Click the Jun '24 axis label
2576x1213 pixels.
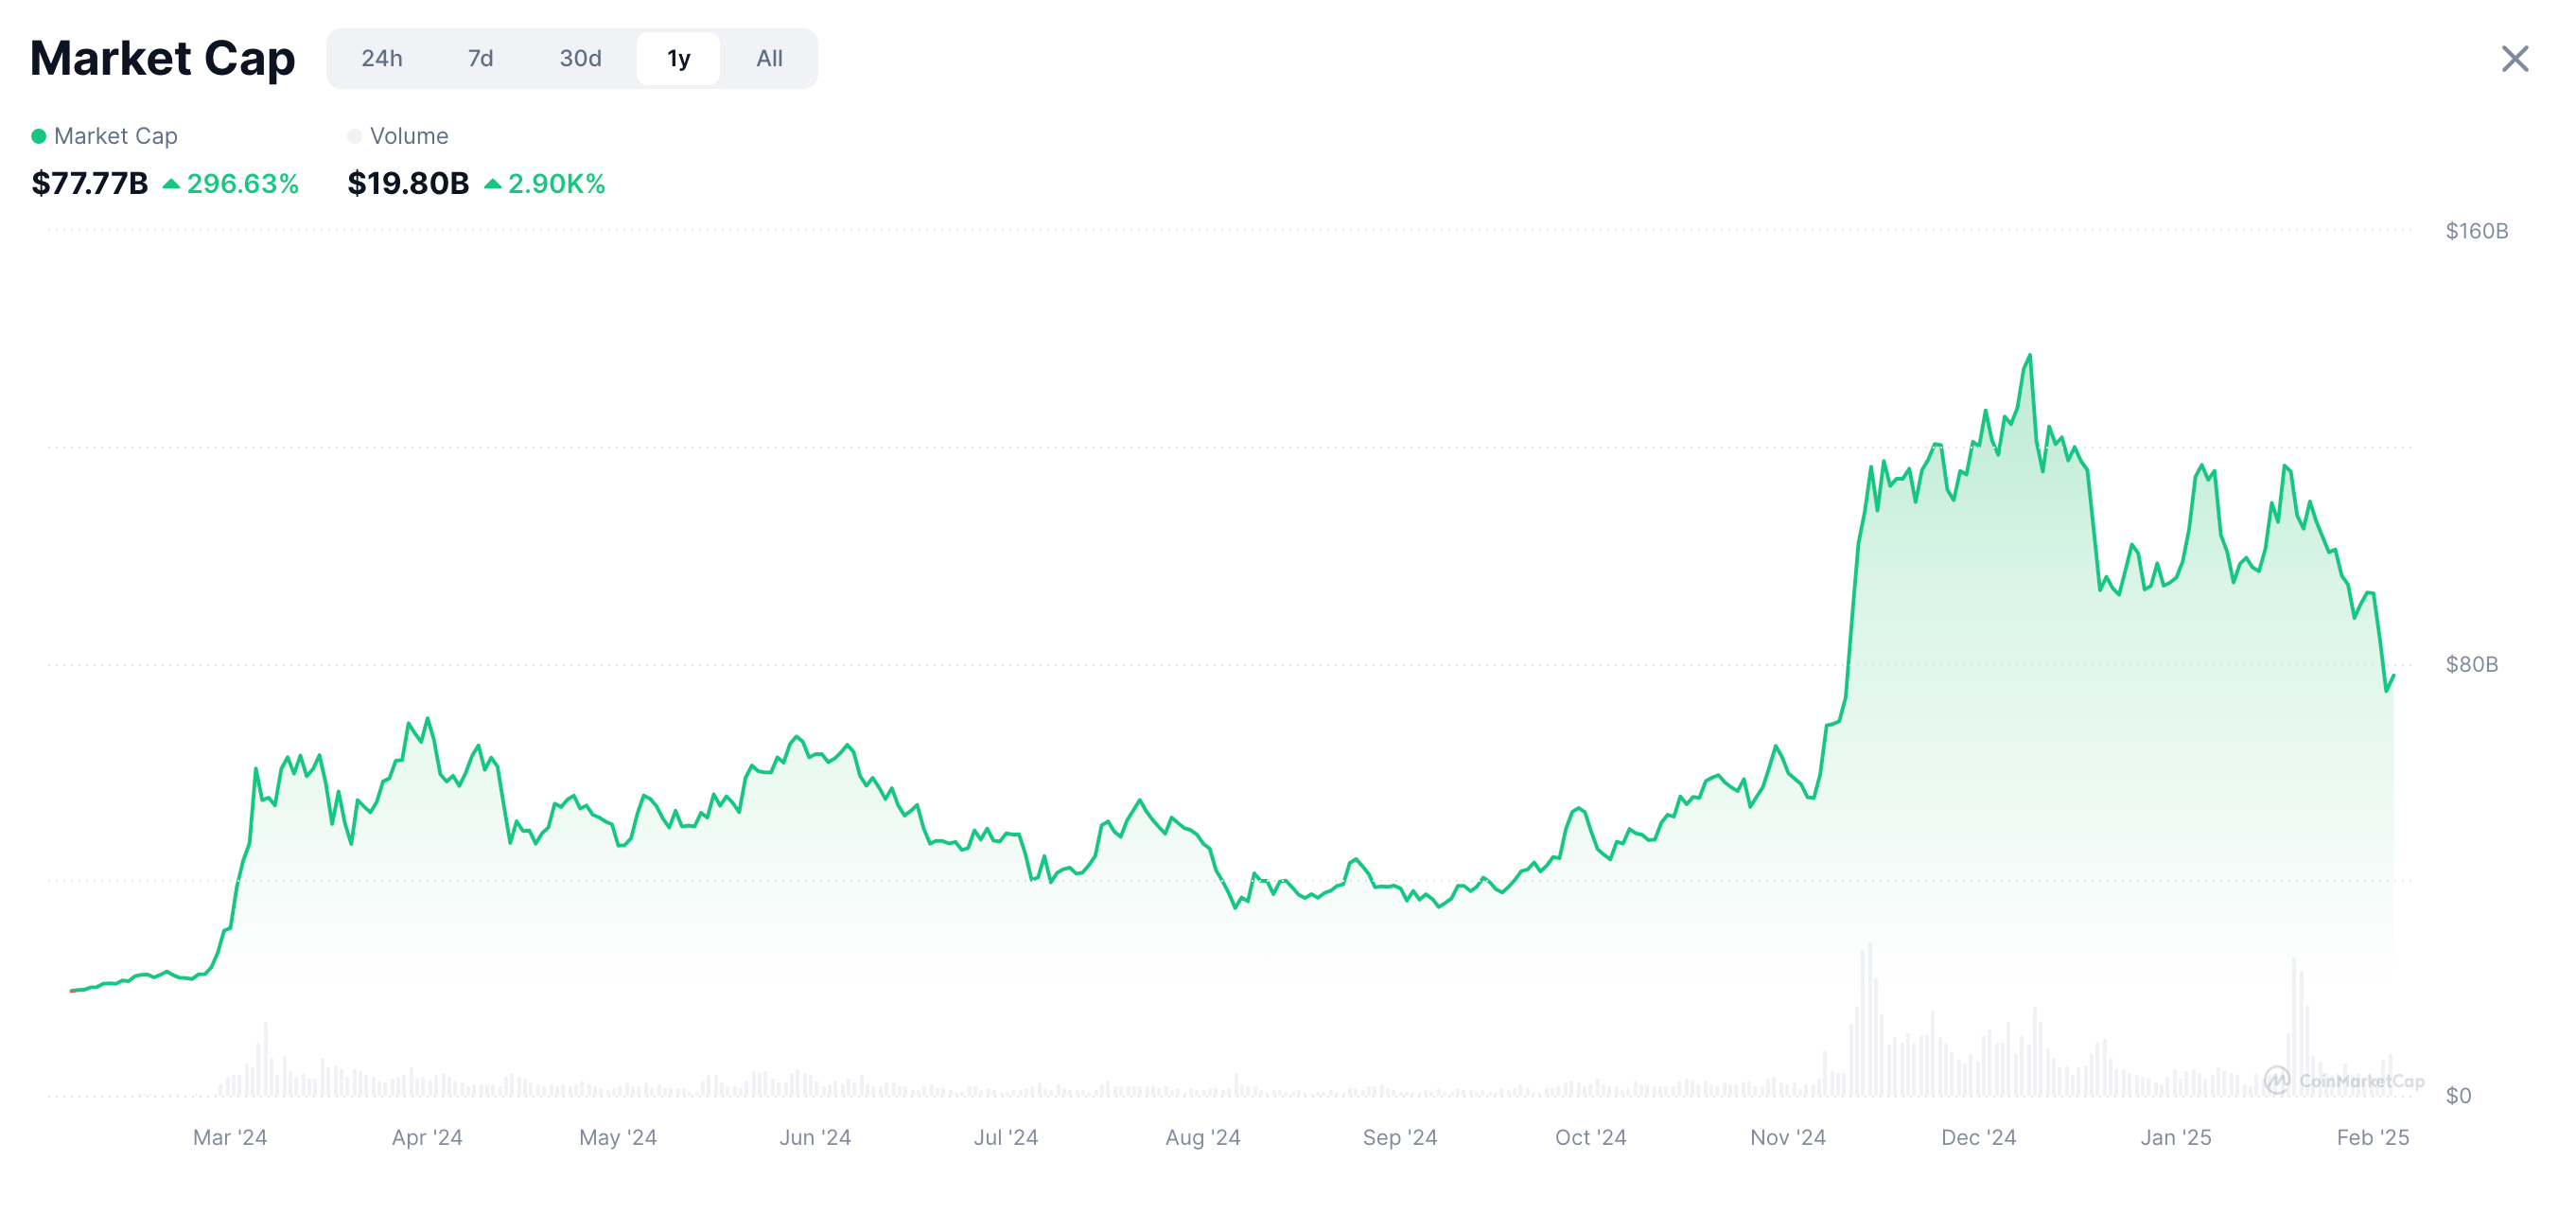pyautogui.click(x=815, y=1137)
